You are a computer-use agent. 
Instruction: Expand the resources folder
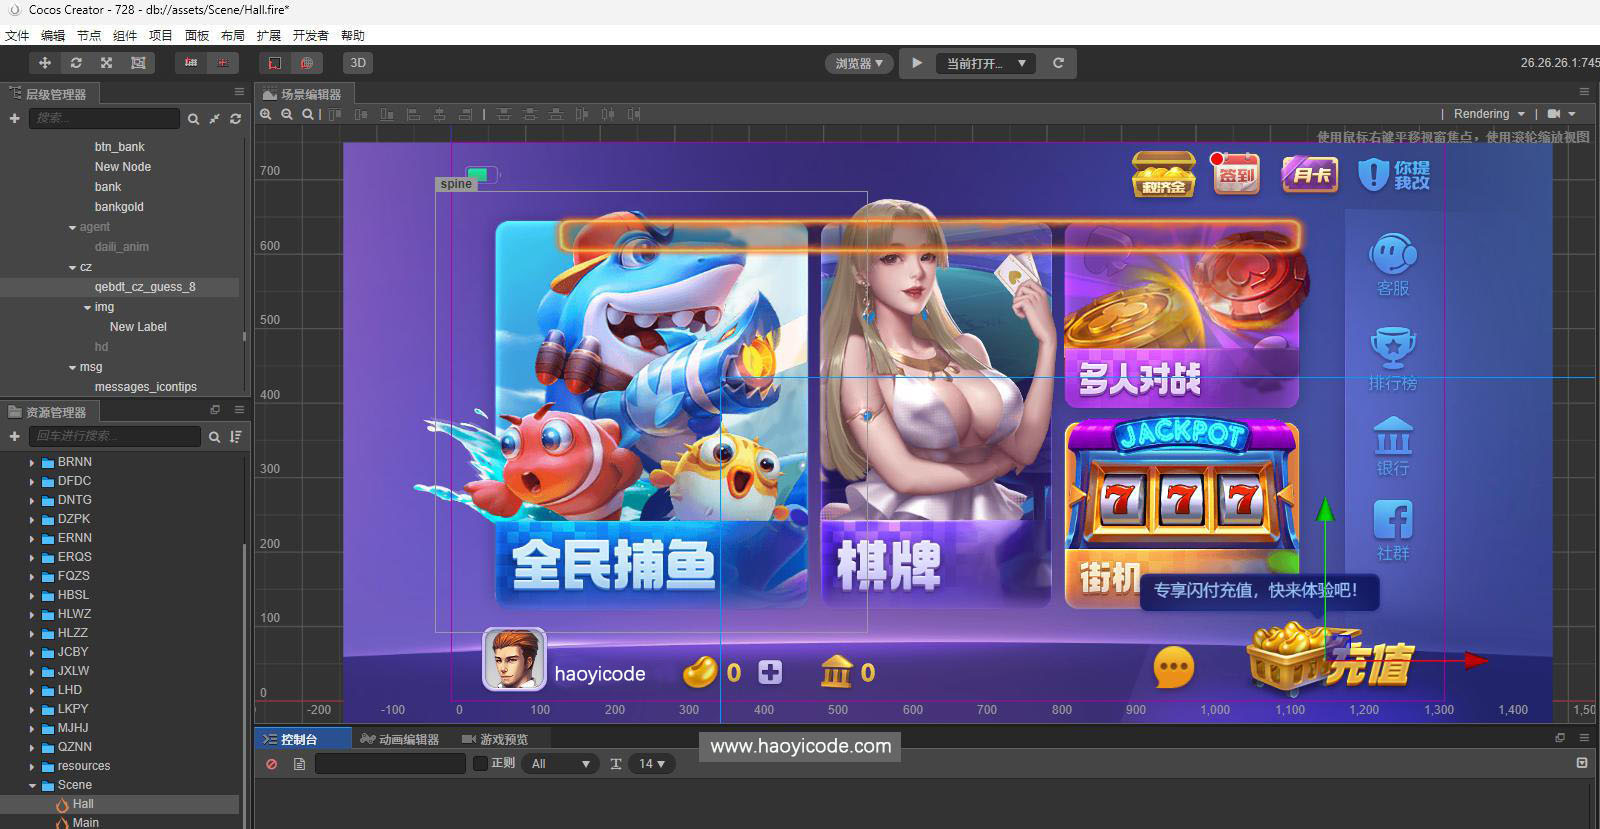pos(32,767)
